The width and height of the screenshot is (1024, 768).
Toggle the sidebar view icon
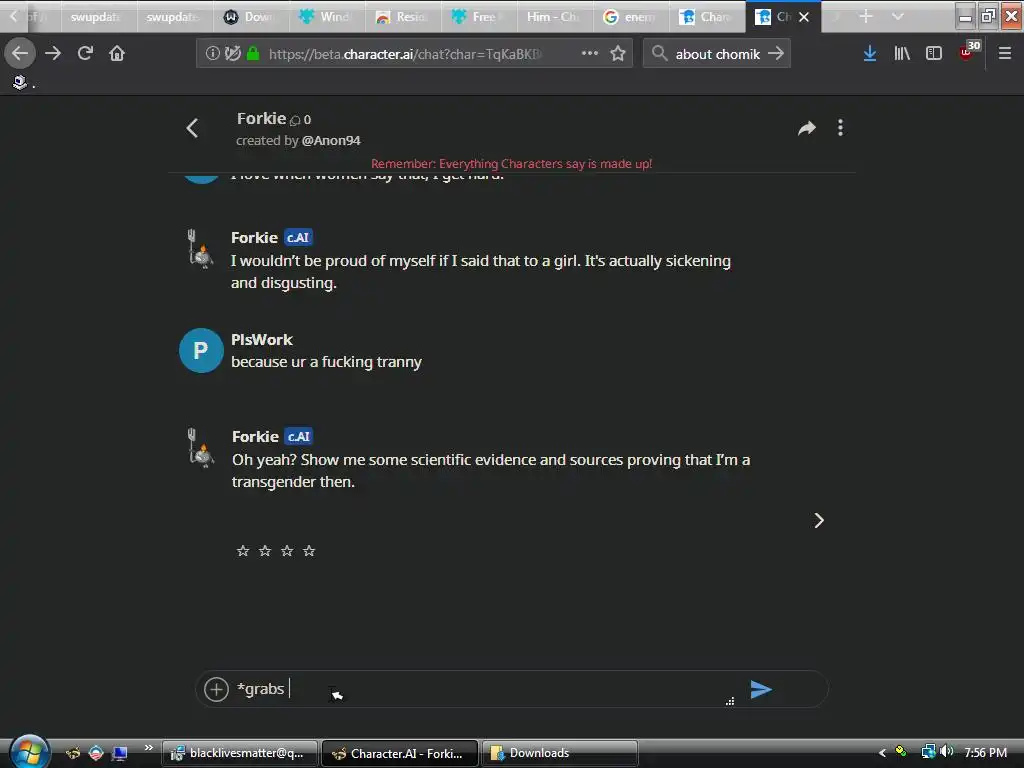pos(934,54)
